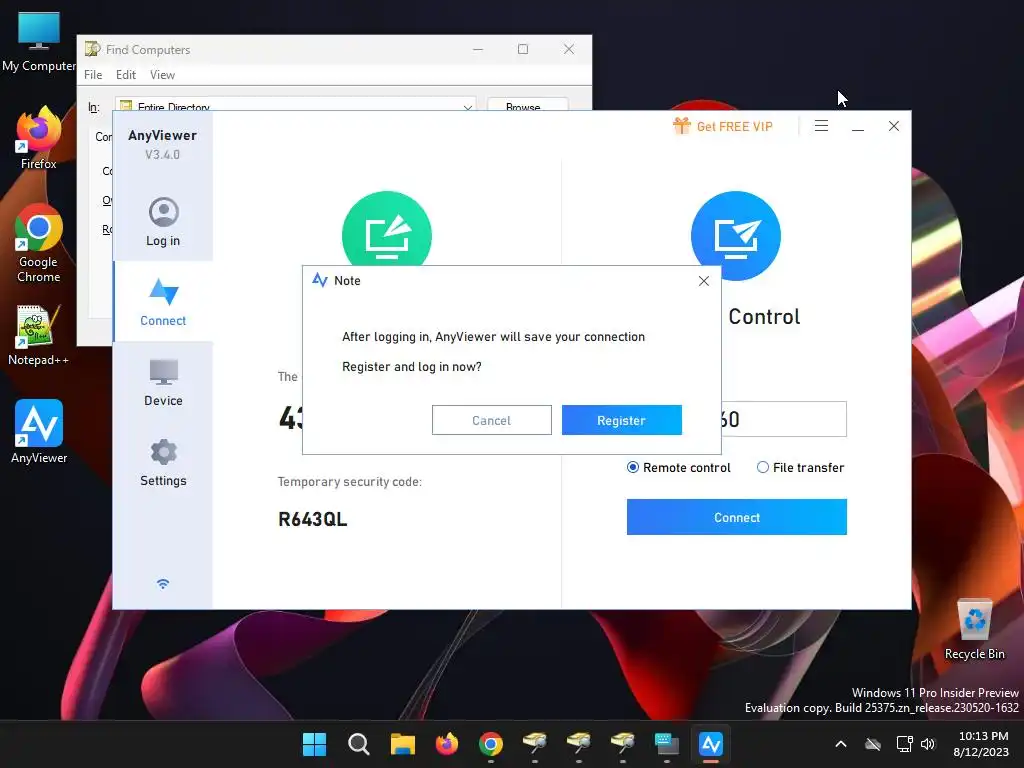
Task: Open the clock showing 10:13 PM
Action: (982, 744)
